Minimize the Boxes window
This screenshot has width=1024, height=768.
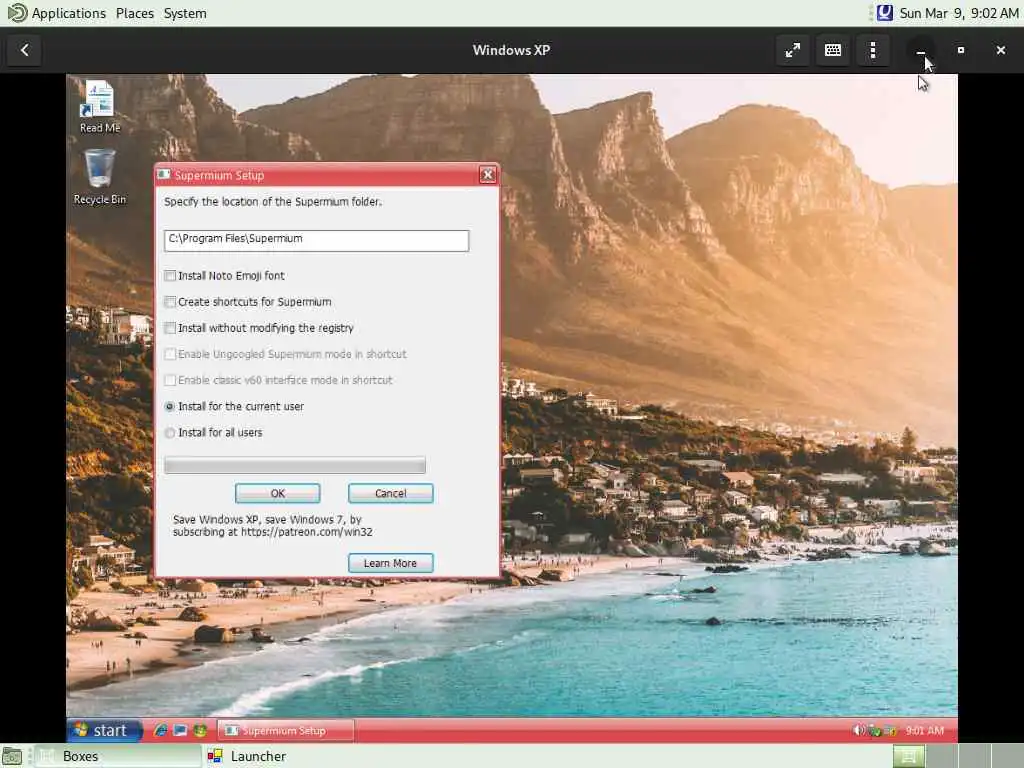pos(921,50)
